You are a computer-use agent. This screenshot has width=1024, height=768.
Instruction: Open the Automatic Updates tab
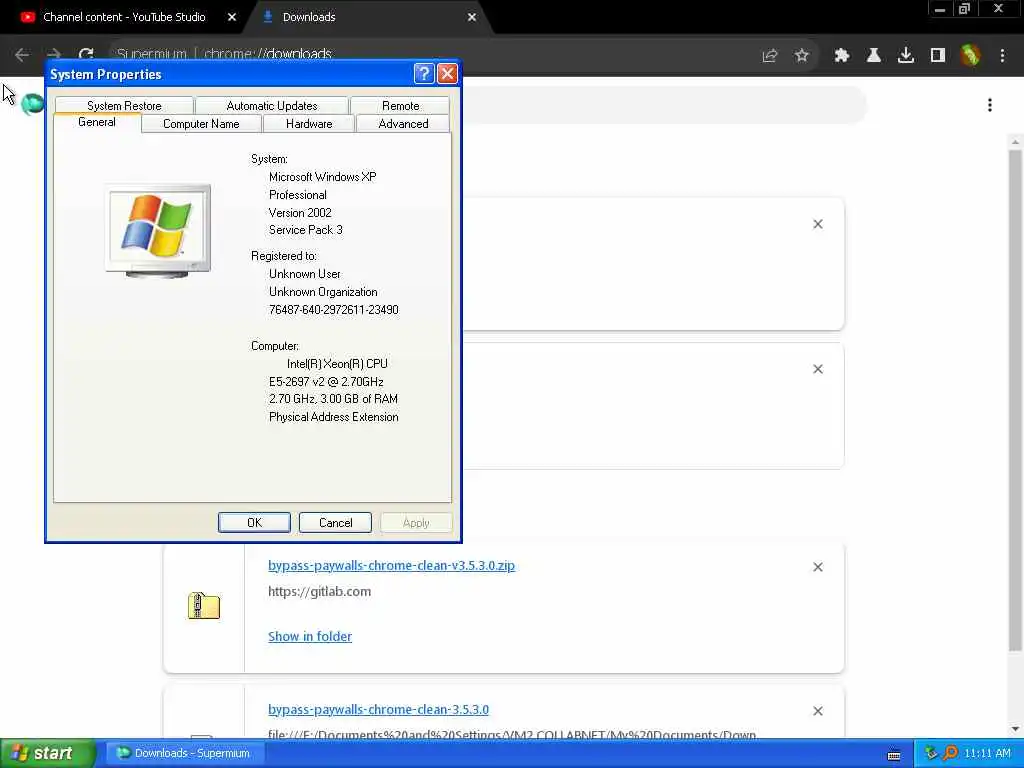coord(272,105)
